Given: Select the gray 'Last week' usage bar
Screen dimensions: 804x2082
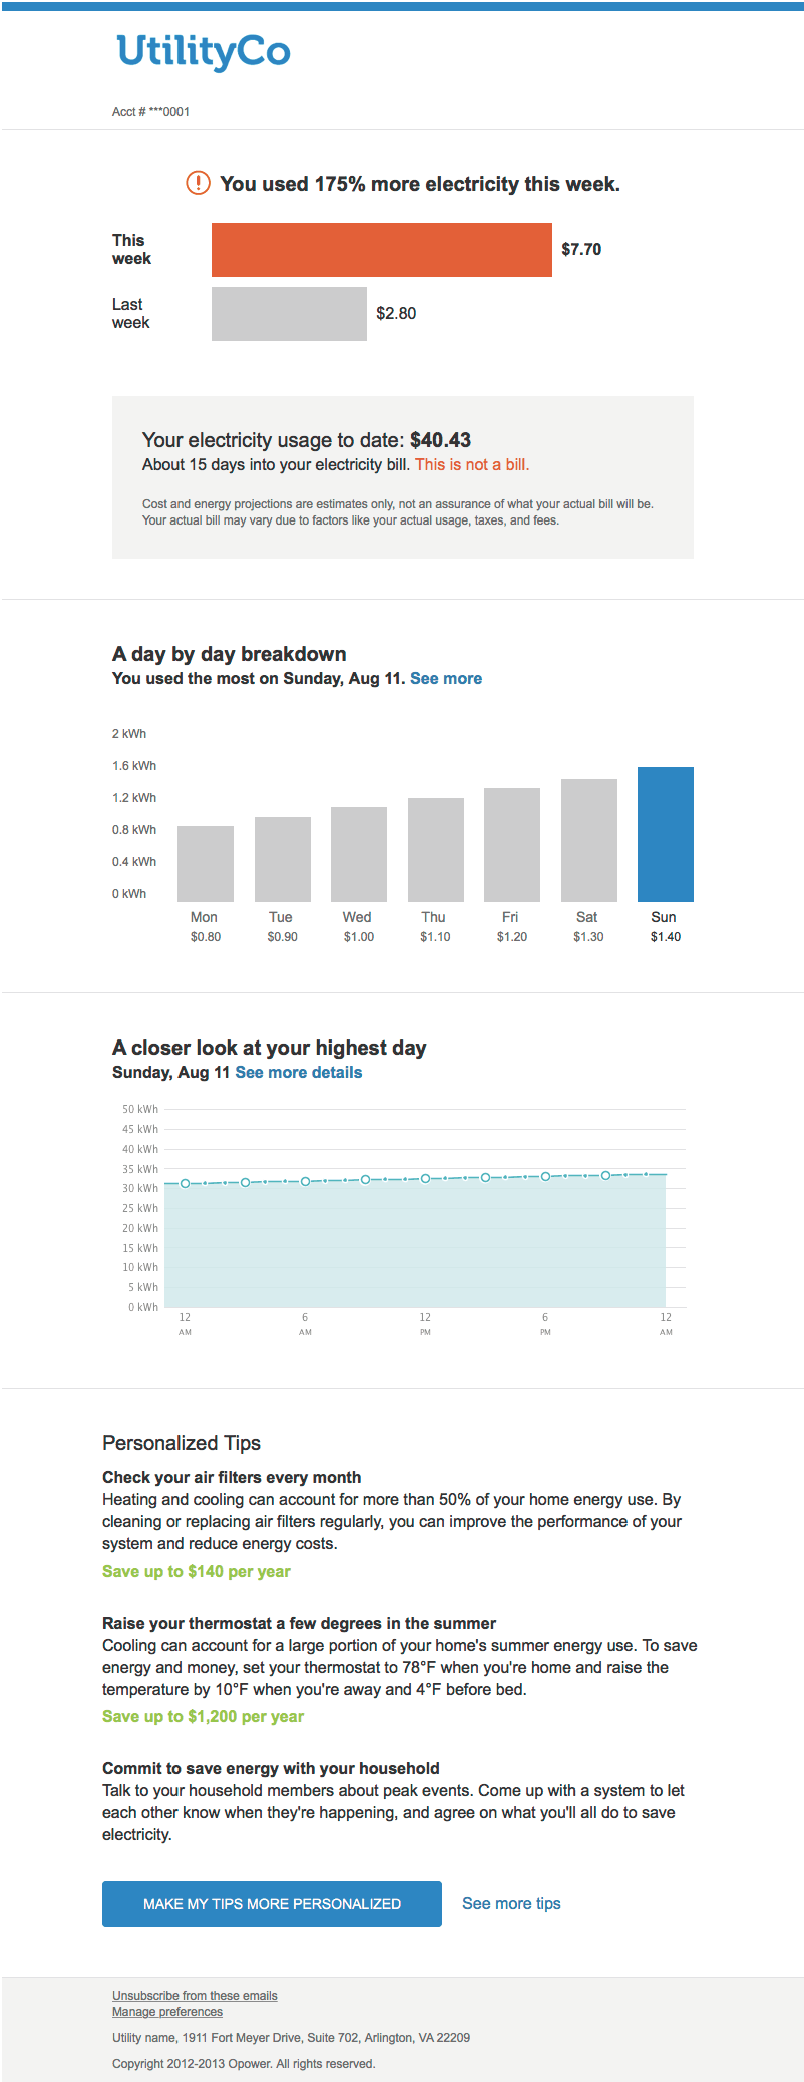Looking at the screenshot, I should [x=289, y=314].
